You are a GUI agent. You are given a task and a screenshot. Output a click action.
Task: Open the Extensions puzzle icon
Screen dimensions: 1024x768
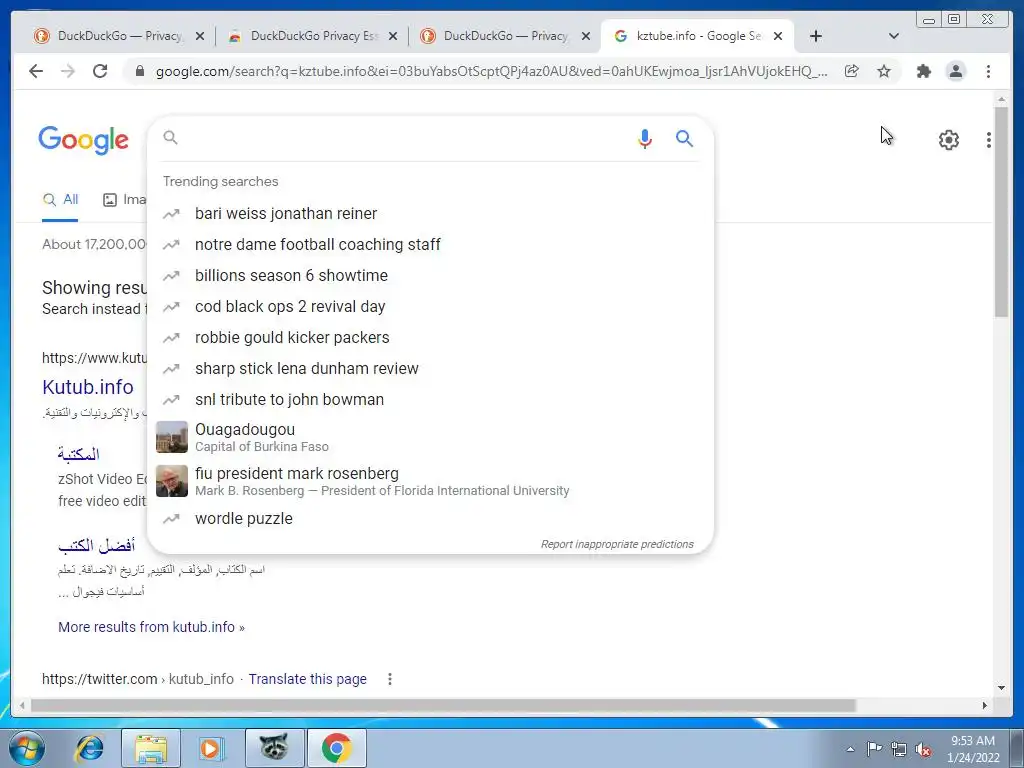923,71
